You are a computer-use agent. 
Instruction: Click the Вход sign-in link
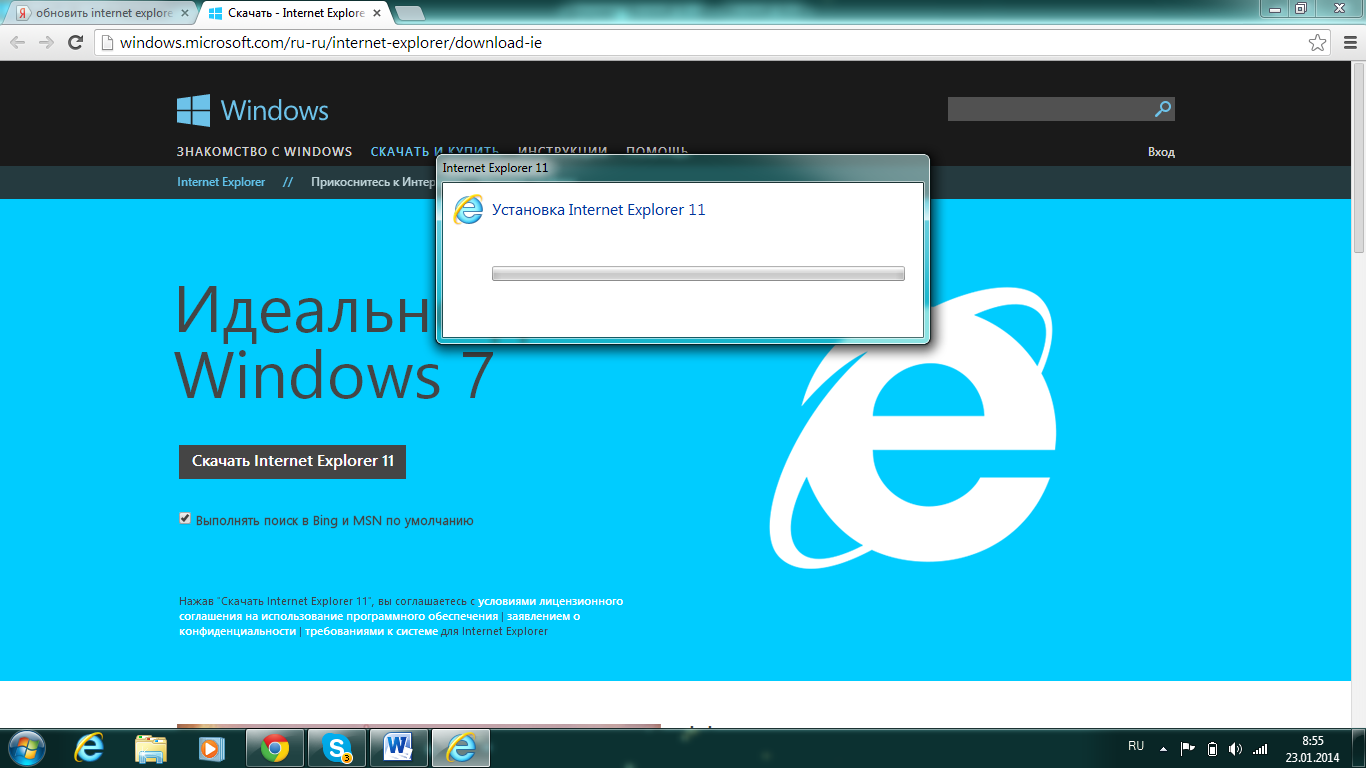coord(1161,152)
